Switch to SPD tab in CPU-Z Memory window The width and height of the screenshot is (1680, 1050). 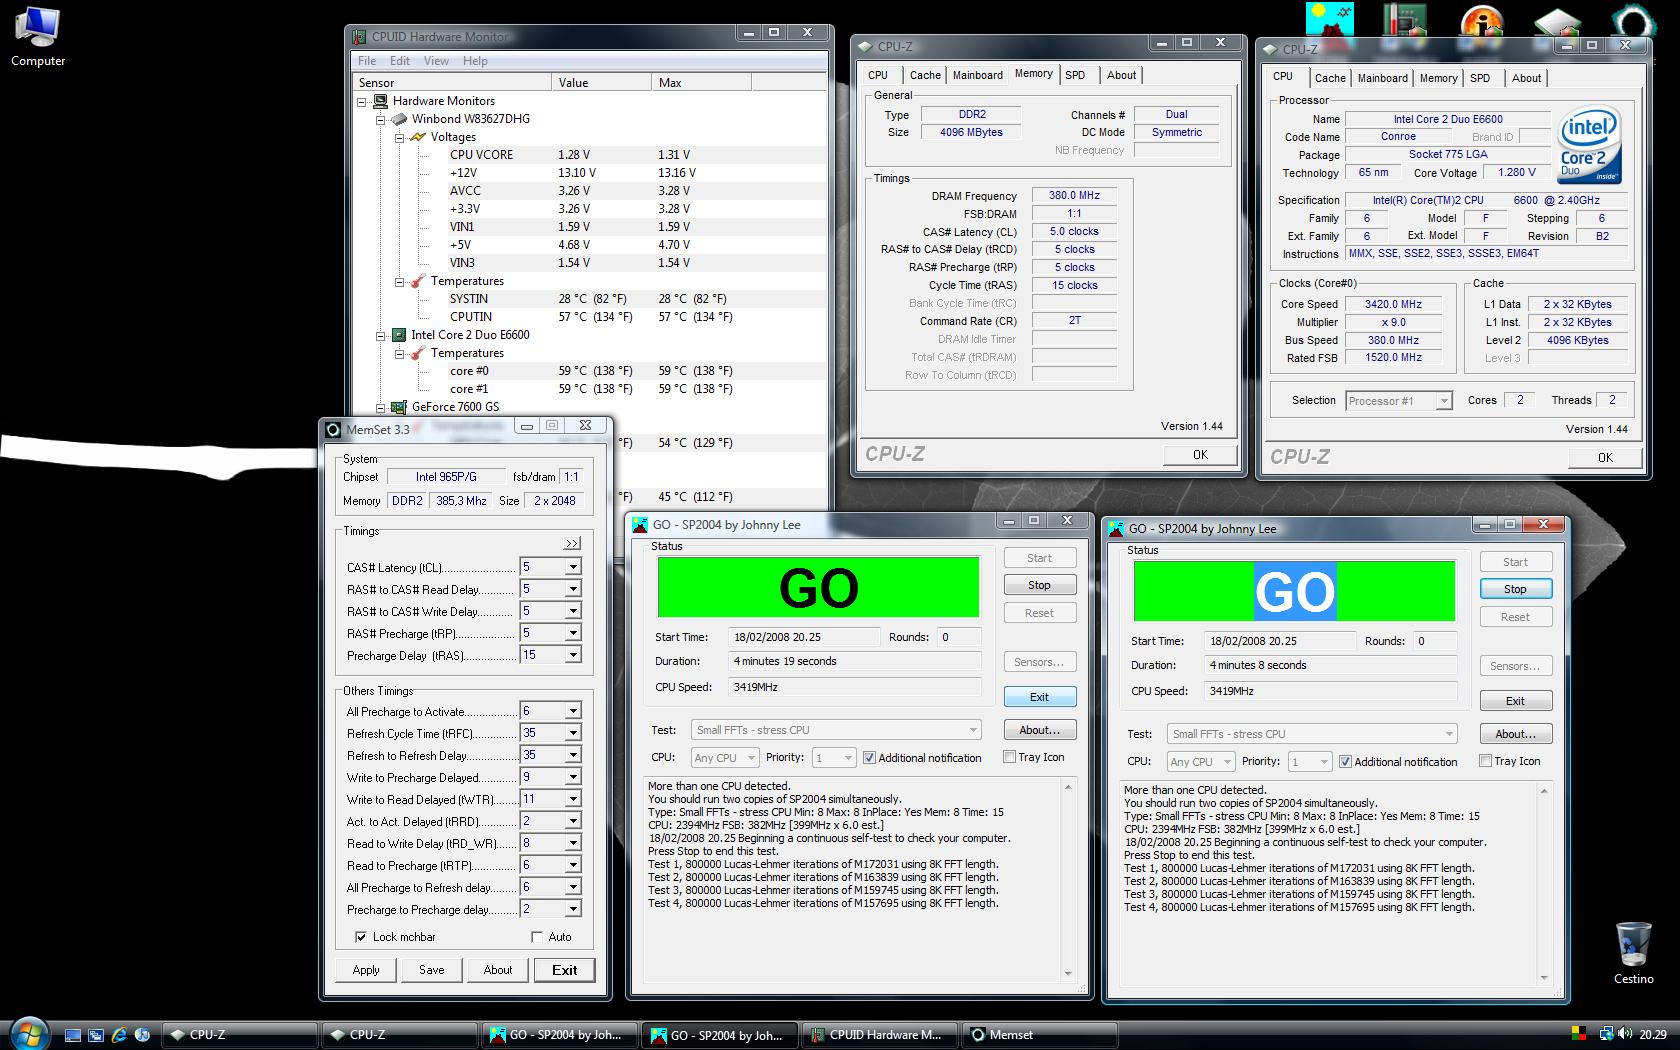pyautogui.click(x=1075, y=75)
